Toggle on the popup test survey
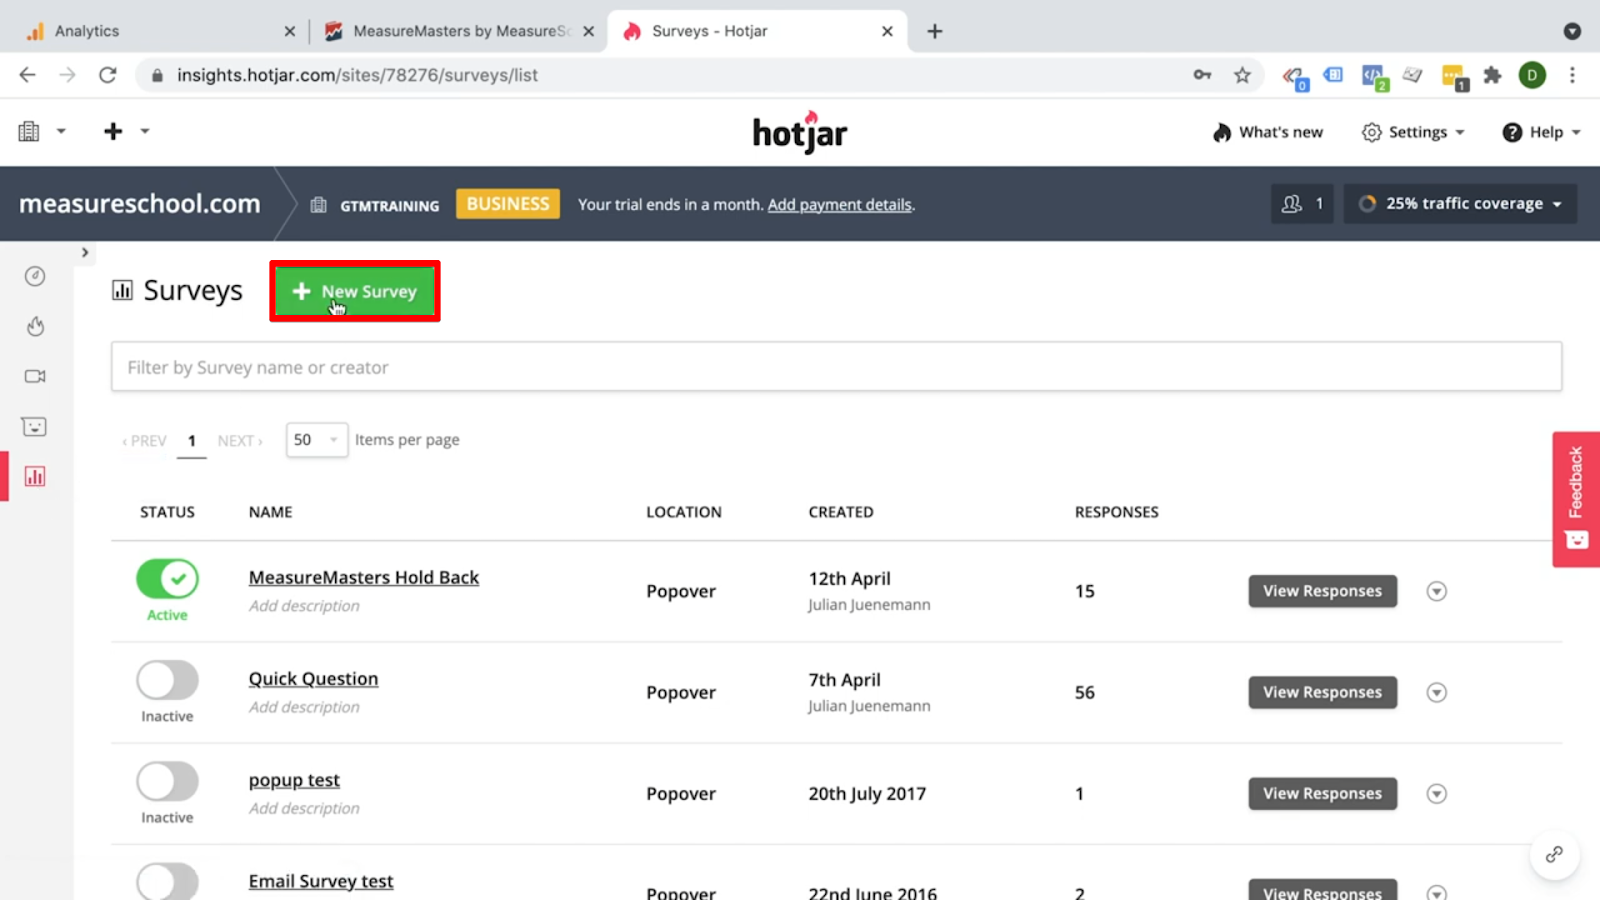 pos(167,781)
